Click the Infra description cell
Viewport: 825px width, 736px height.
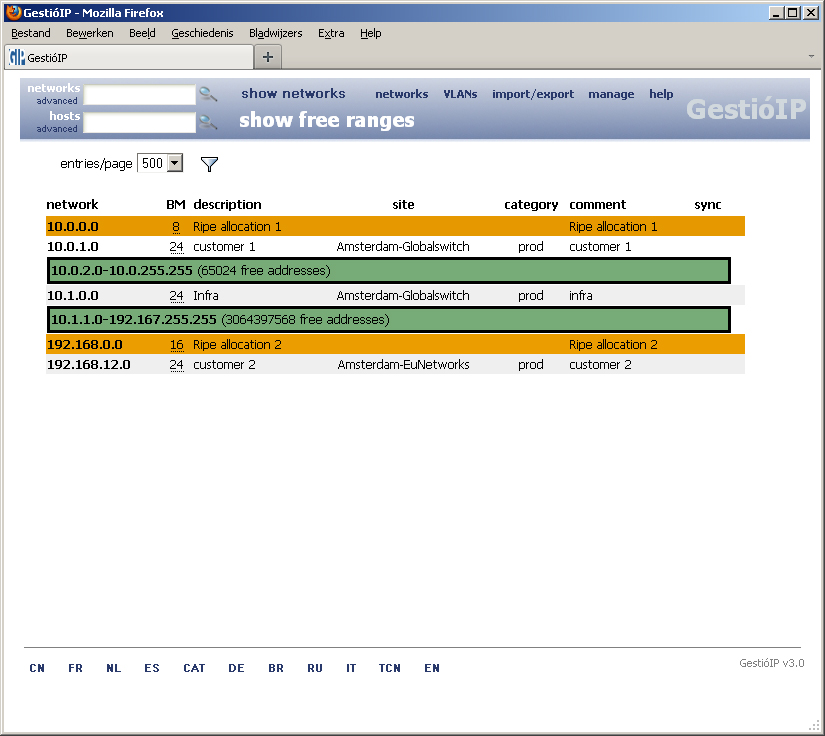pyautogui.click(x=206, y=296)
